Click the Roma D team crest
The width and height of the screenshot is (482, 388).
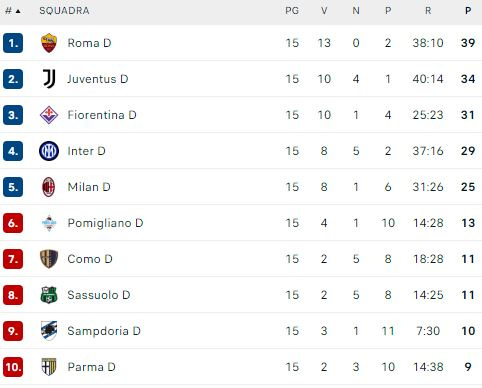click(49, 43)
